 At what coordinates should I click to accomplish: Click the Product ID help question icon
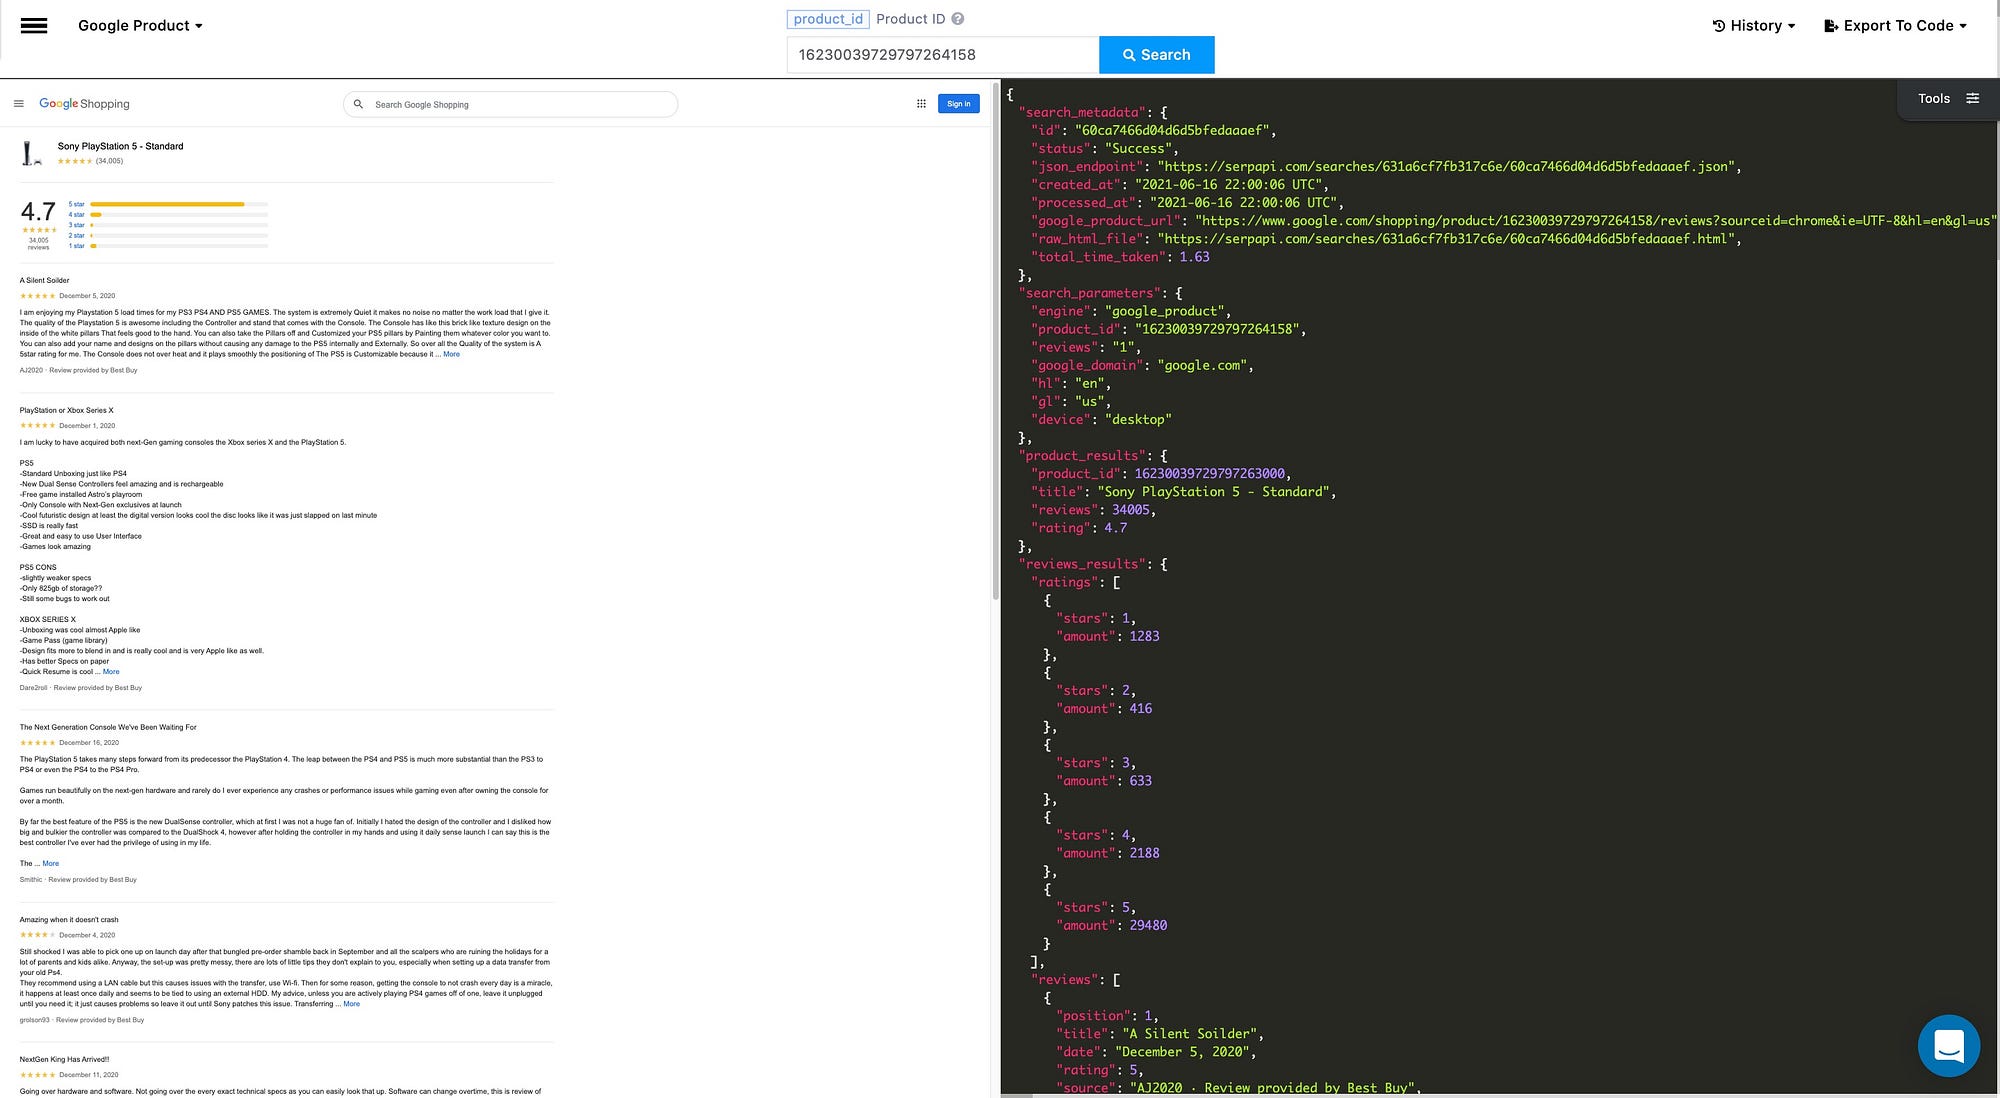pyautogui.click(x=957, y=19)
